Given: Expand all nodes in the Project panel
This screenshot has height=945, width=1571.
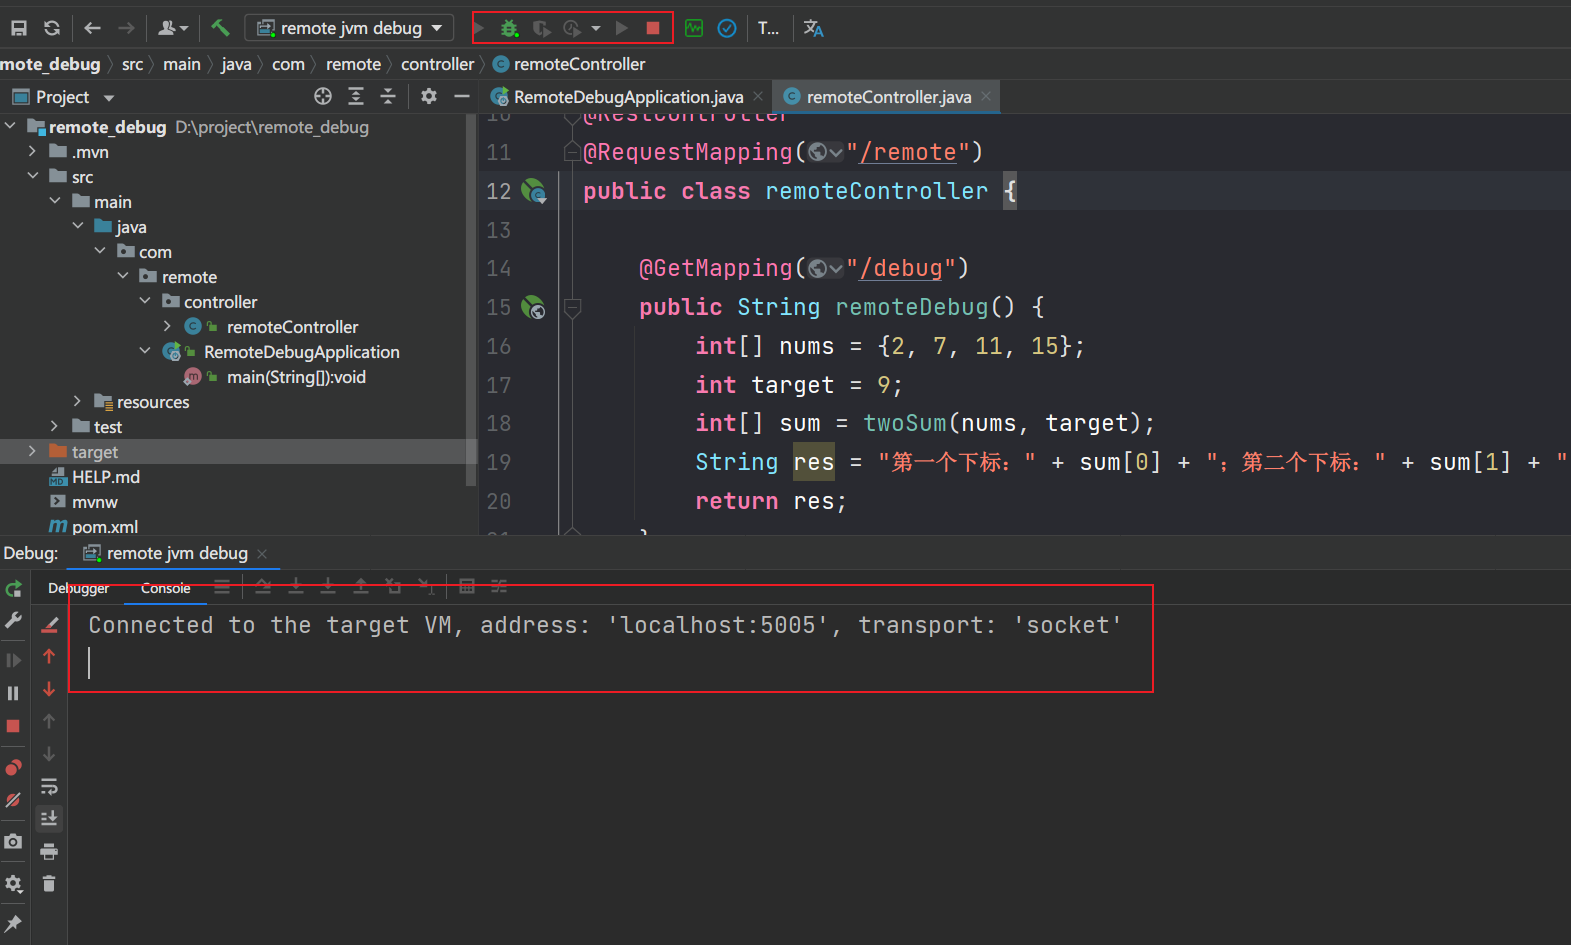Looking at the screenshot, I should [x=356, y=96].
